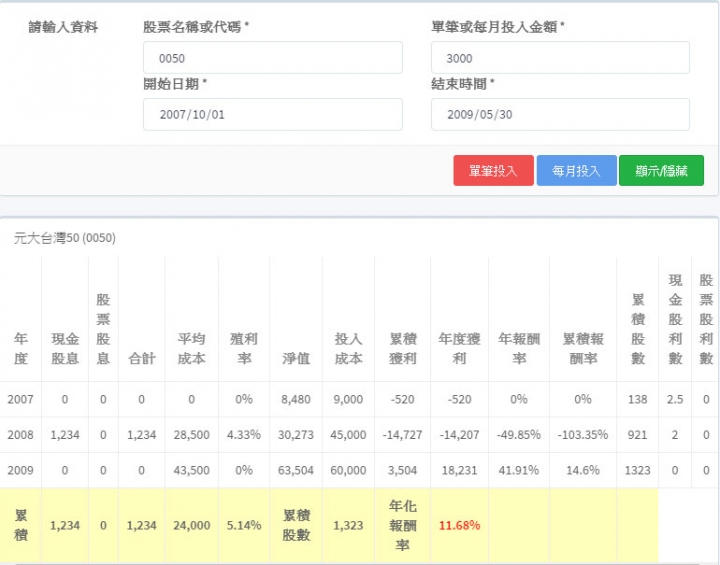Screen dimensions: 720x565
Task: Select the 單筆或每月投入金額 input box
Action: click(x=560, y=58)
